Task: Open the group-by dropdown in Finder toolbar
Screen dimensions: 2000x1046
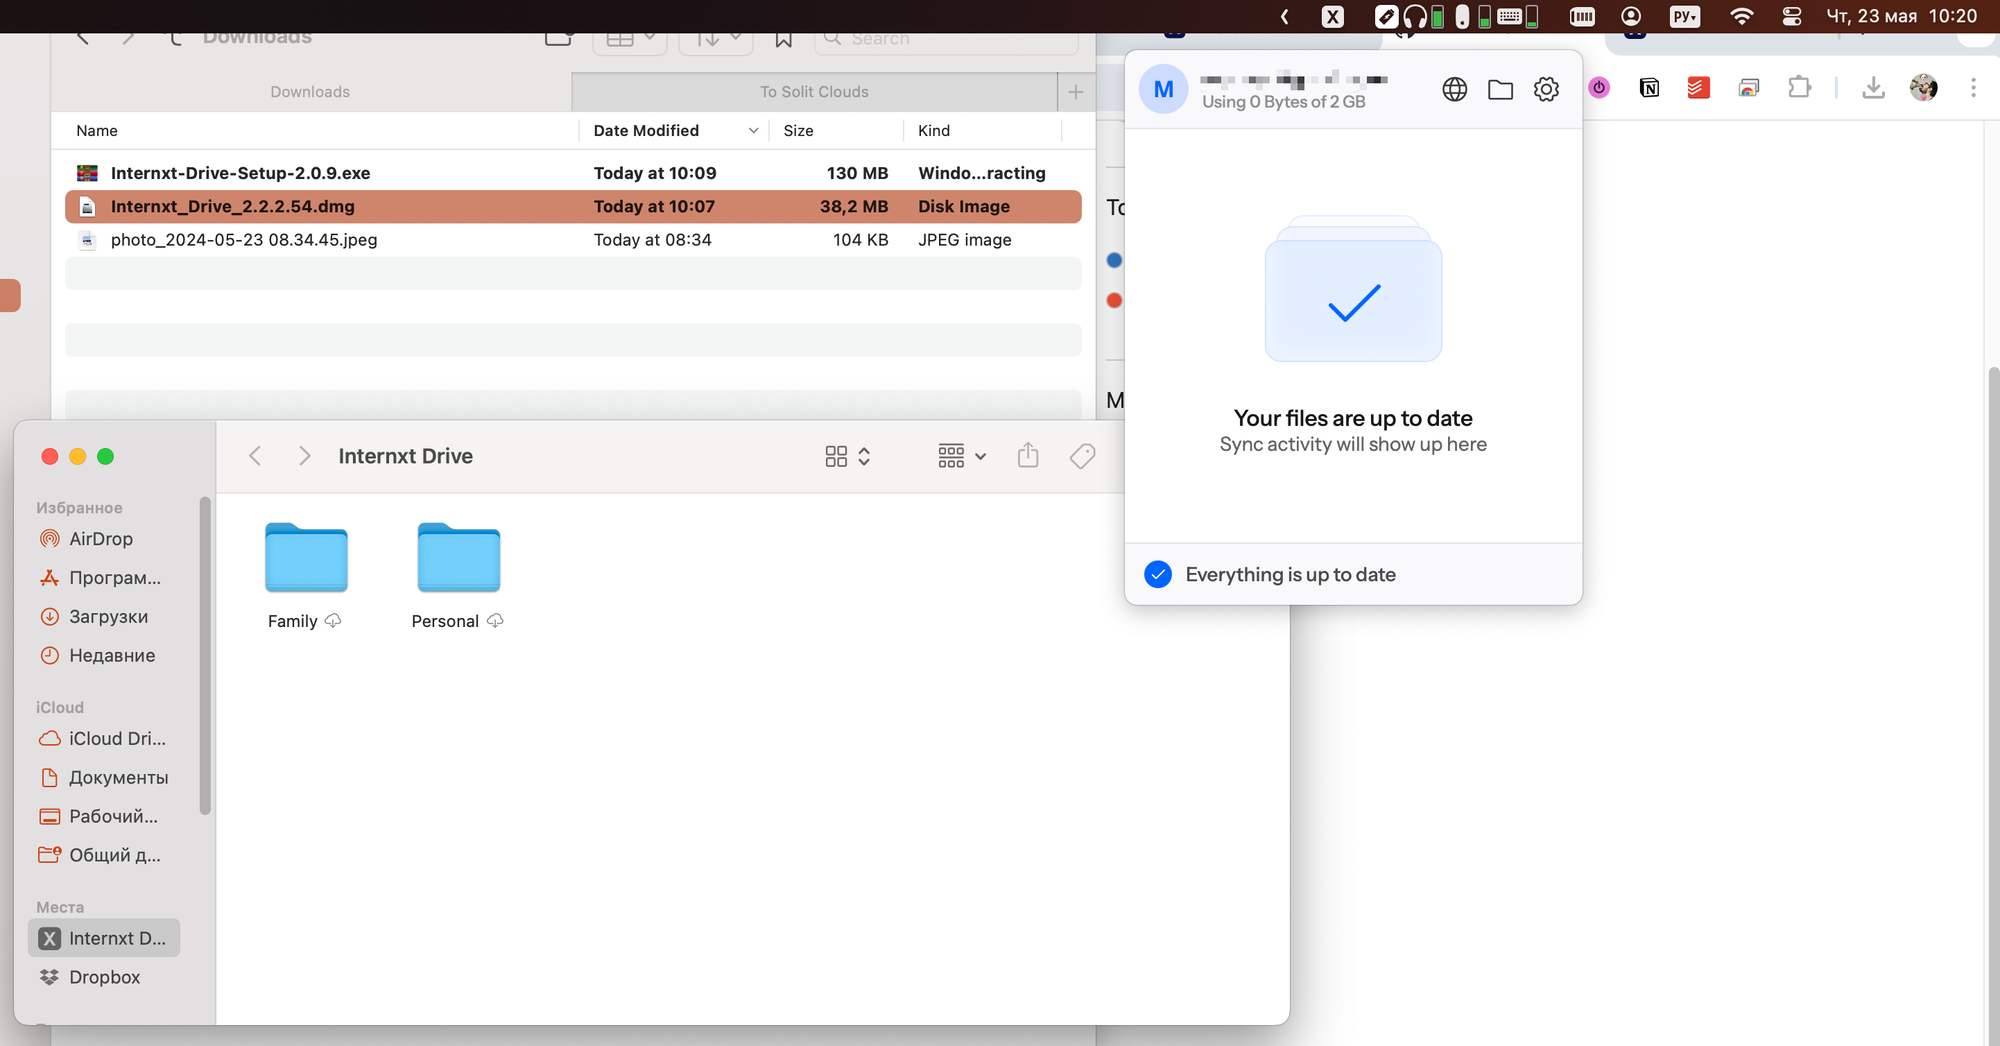Action: (x=962, y=456)
